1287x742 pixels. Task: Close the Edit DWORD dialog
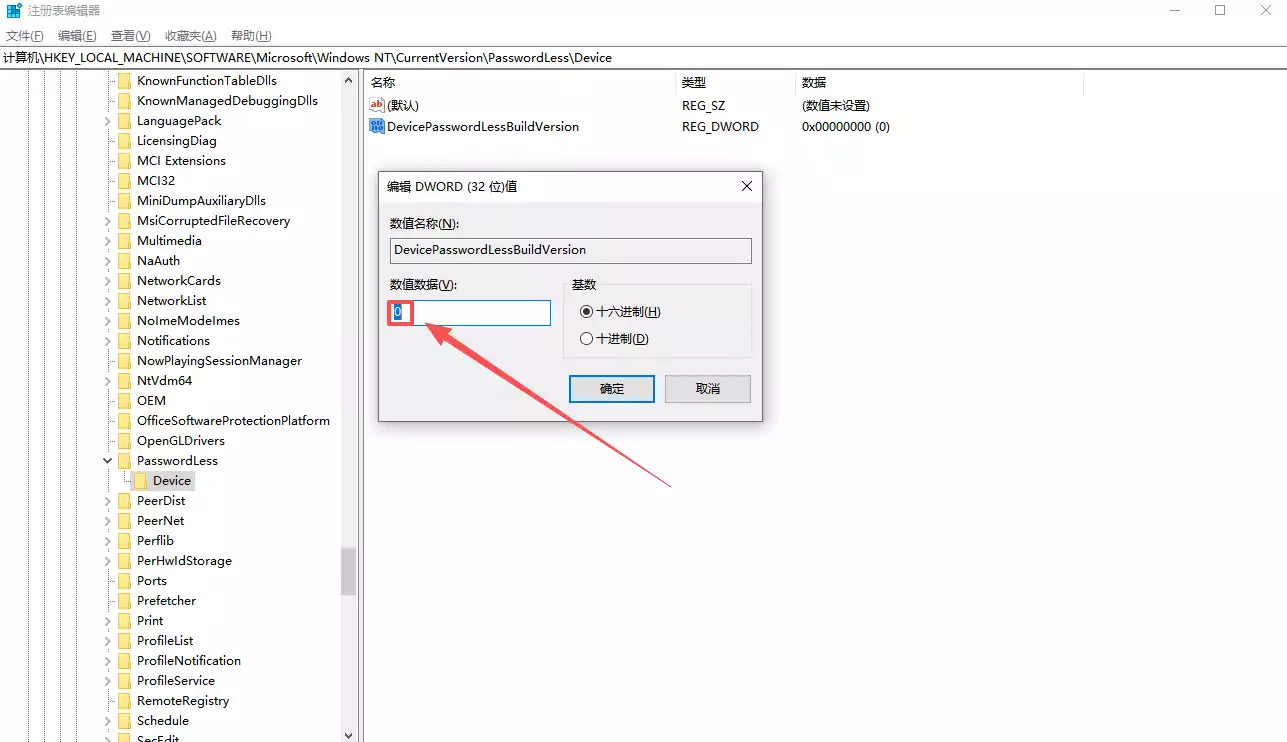(746, 186)
